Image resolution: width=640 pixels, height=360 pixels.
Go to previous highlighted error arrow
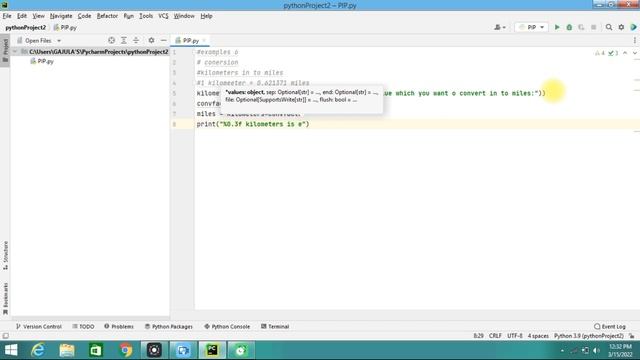click(x=625, y=53)
